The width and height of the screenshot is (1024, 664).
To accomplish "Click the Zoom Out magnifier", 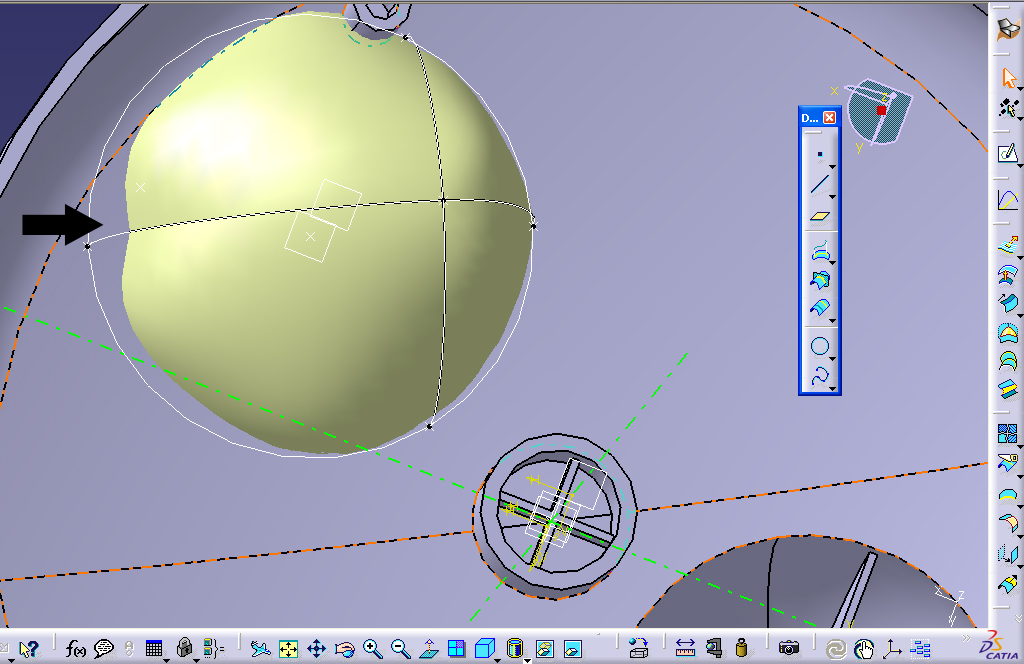I will click(400, 648).
